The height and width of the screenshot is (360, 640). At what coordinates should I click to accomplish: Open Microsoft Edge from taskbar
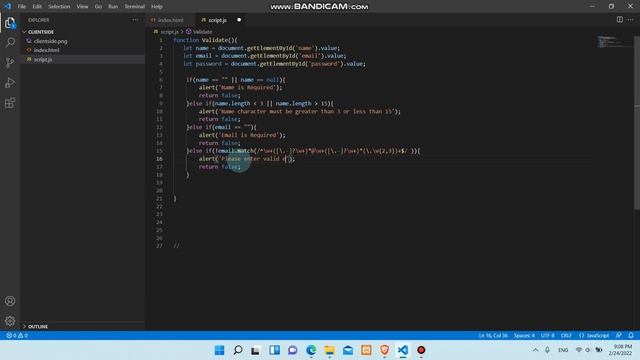(x=311, y=350)
